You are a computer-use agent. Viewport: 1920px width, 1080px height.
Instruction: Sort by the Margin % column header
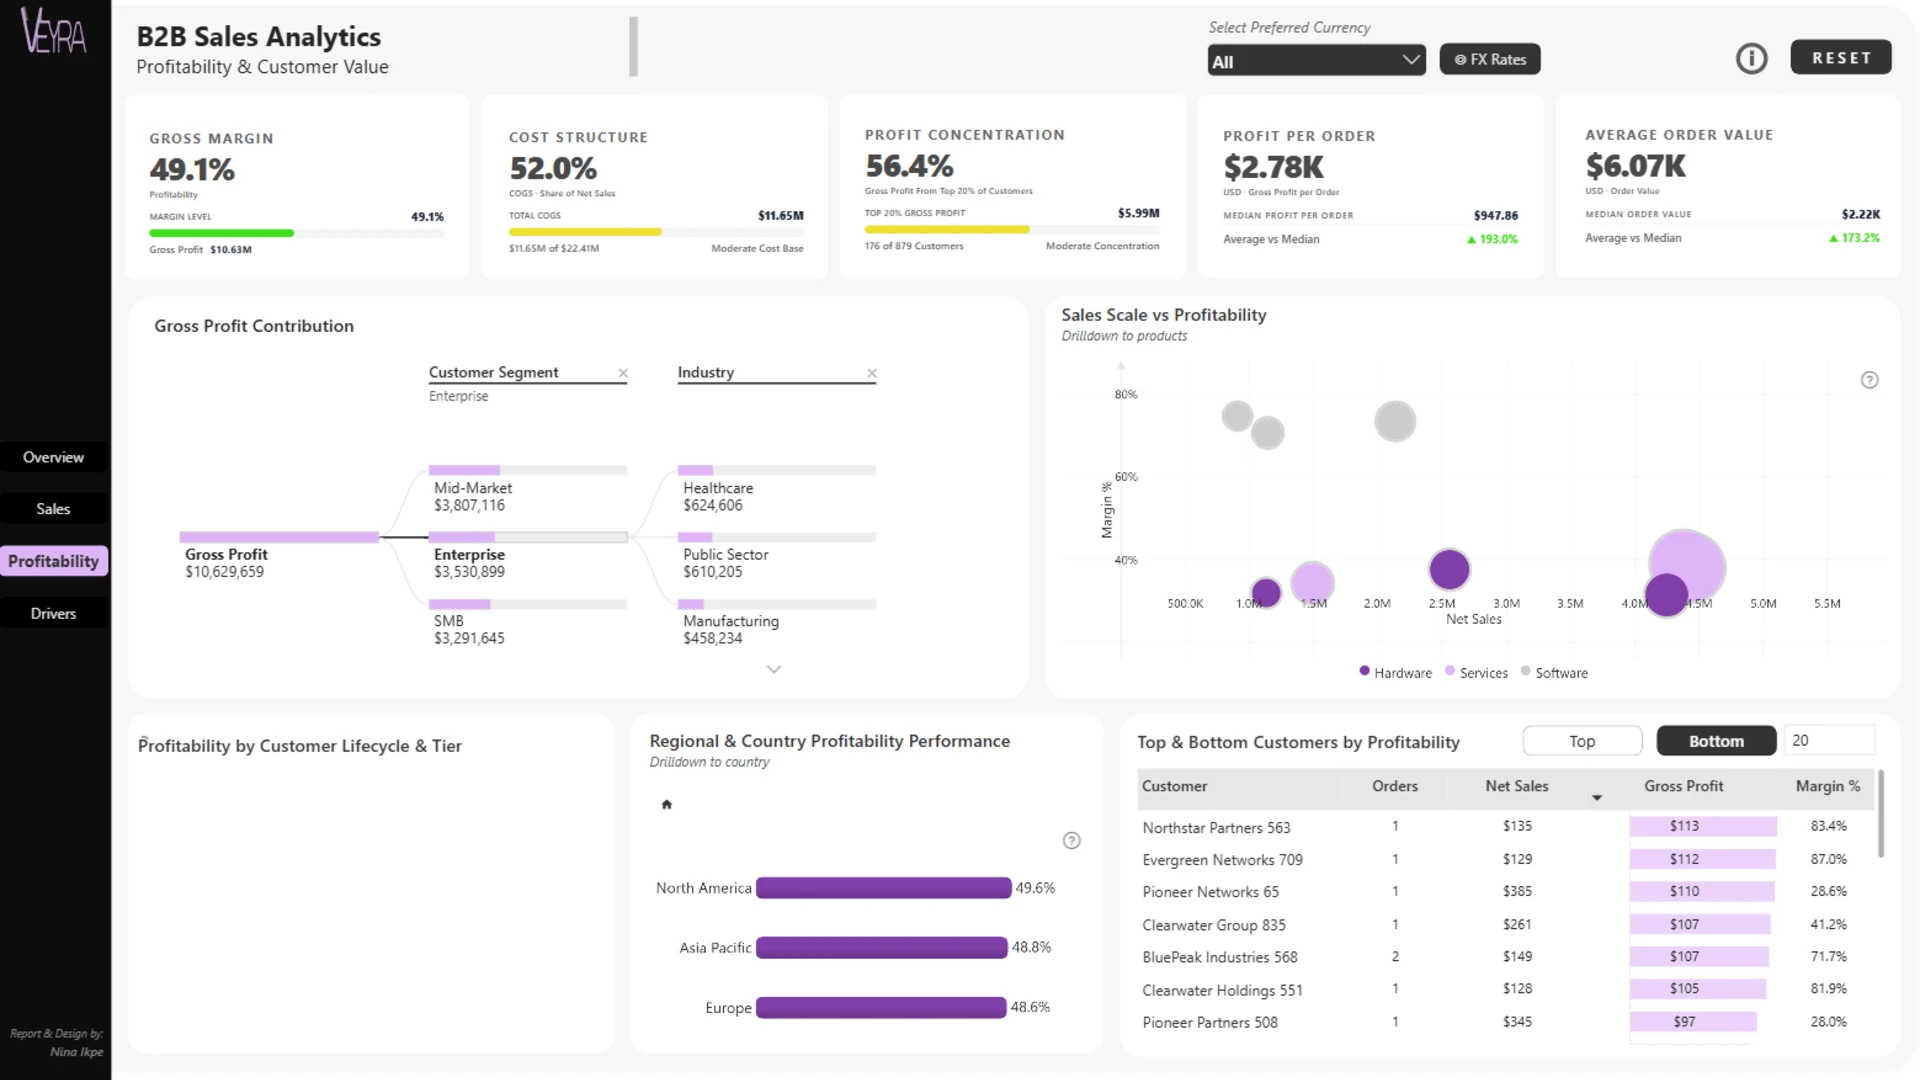point(1828,786)
